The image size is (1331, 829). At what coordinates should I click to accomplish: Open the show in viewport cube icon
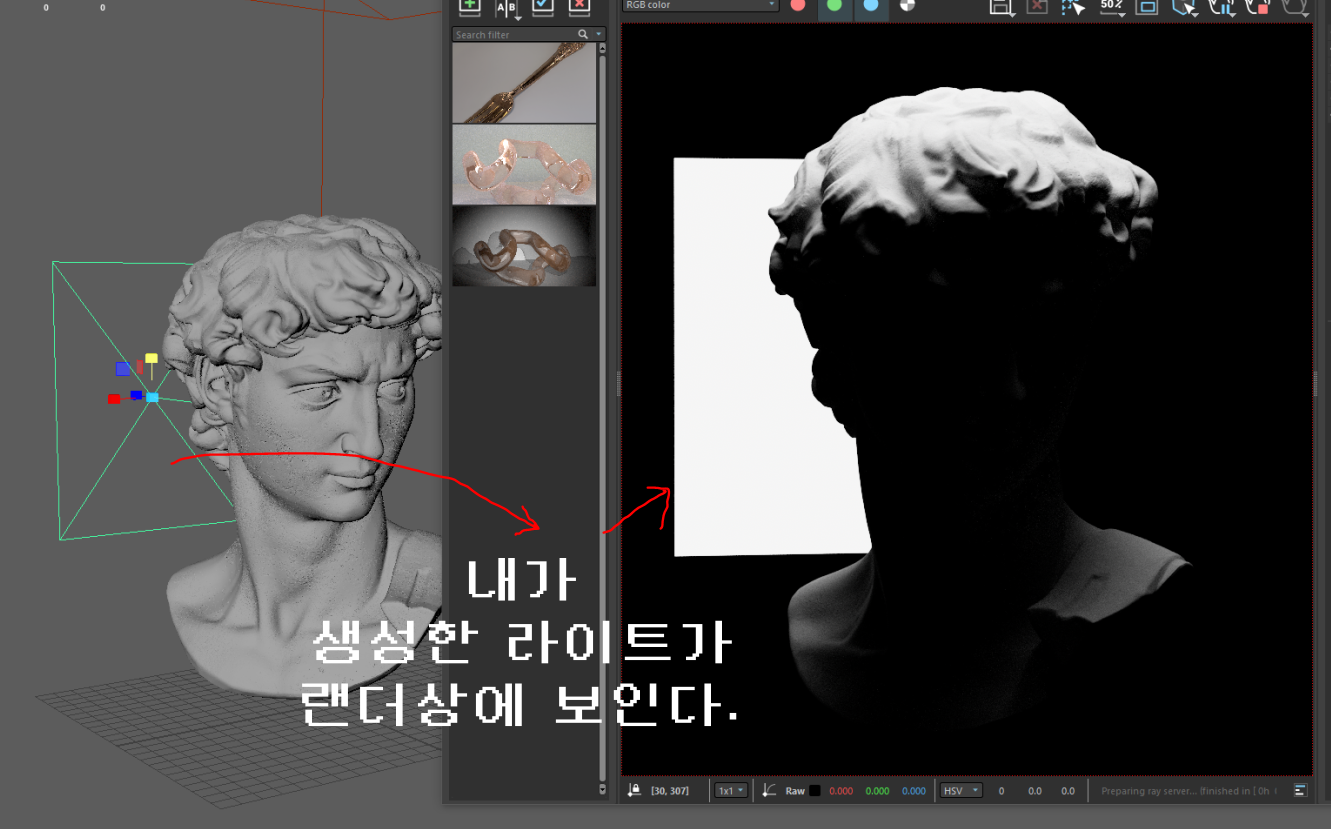[x=1184, y=7]
